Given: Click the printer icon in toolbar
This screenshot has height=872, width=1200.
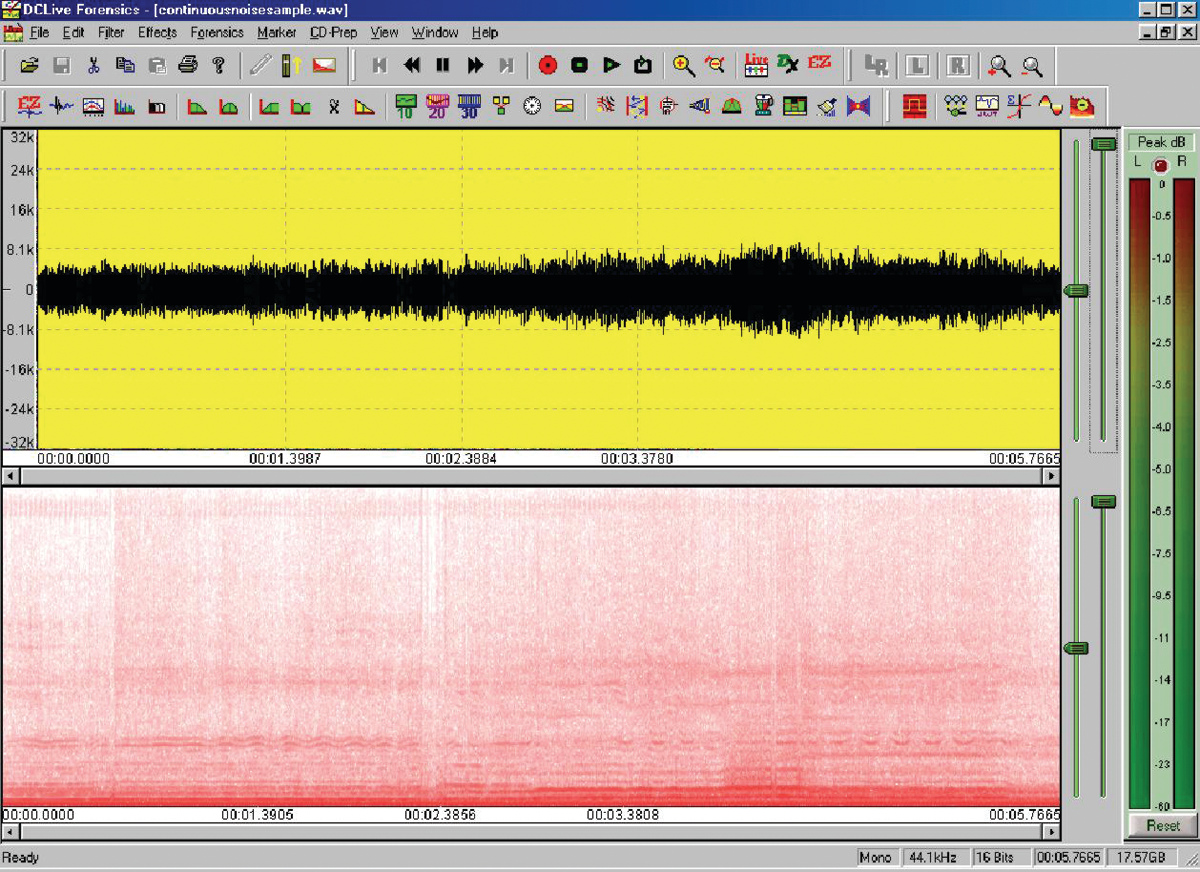Looking at the screenshot, I should (188, 66).
